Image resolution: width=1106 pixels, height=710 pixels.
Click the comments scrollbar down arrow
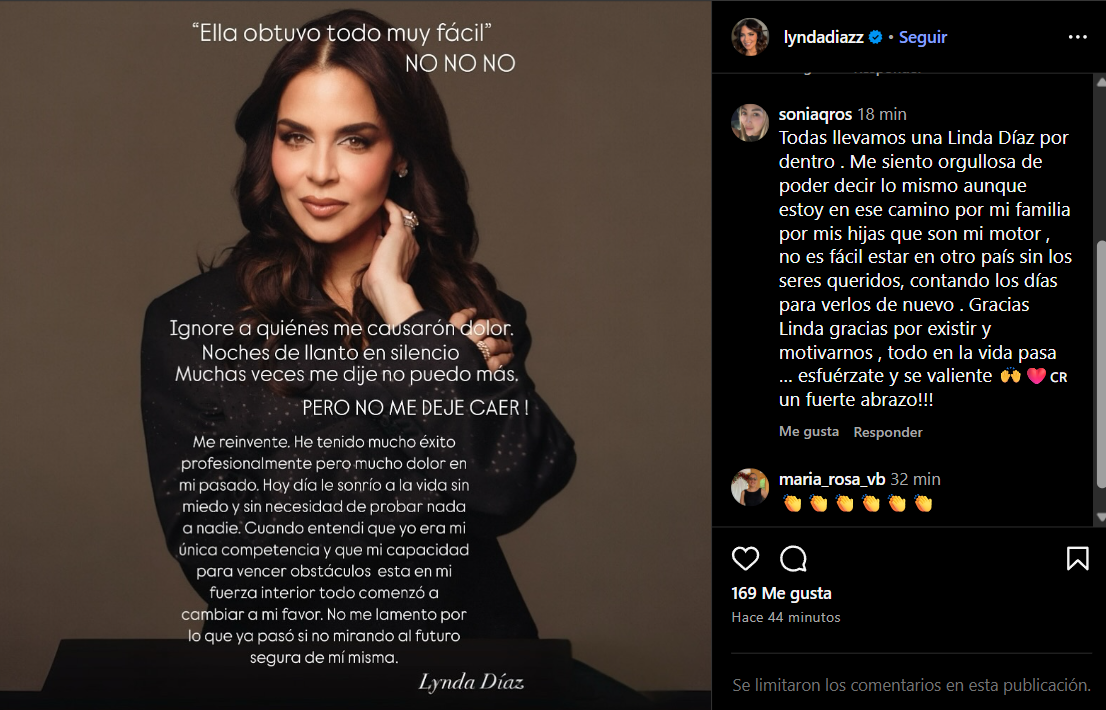click(x=1100, y=518)
